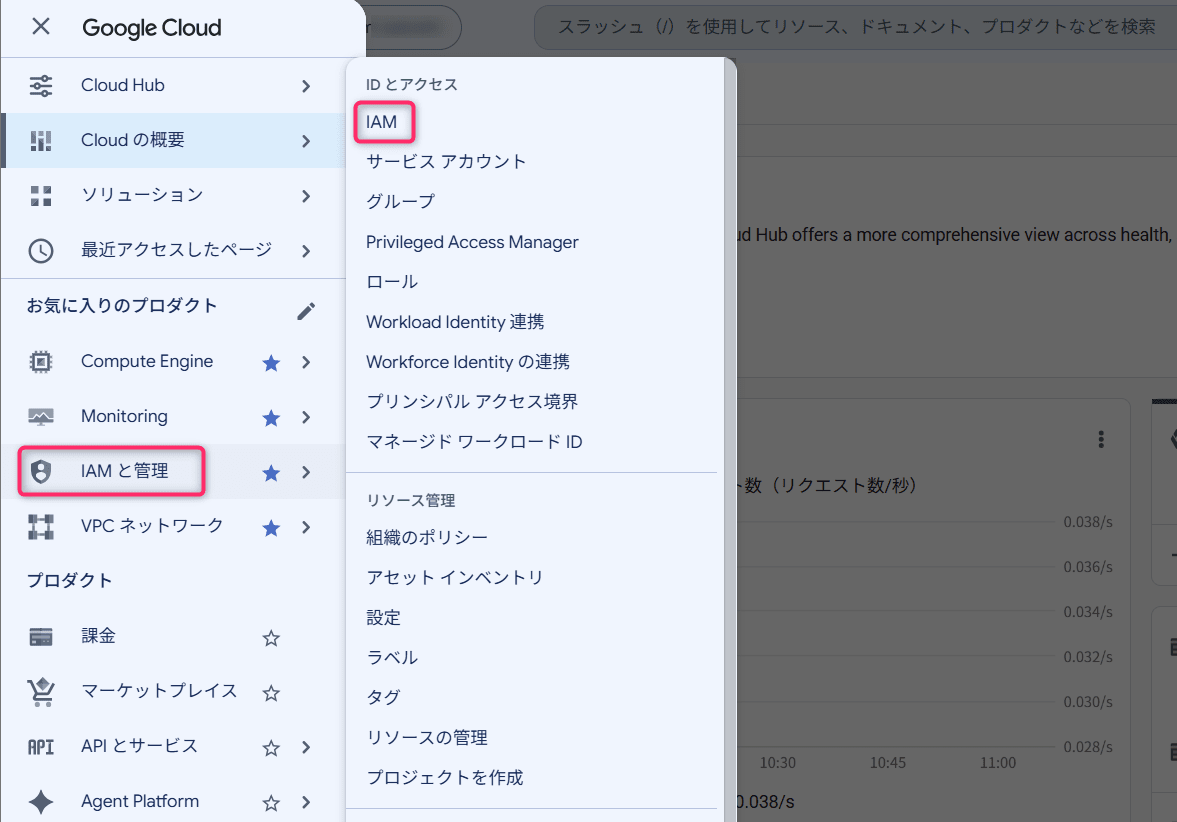
Task: Pin API とサービス with star
Action: 271,748
